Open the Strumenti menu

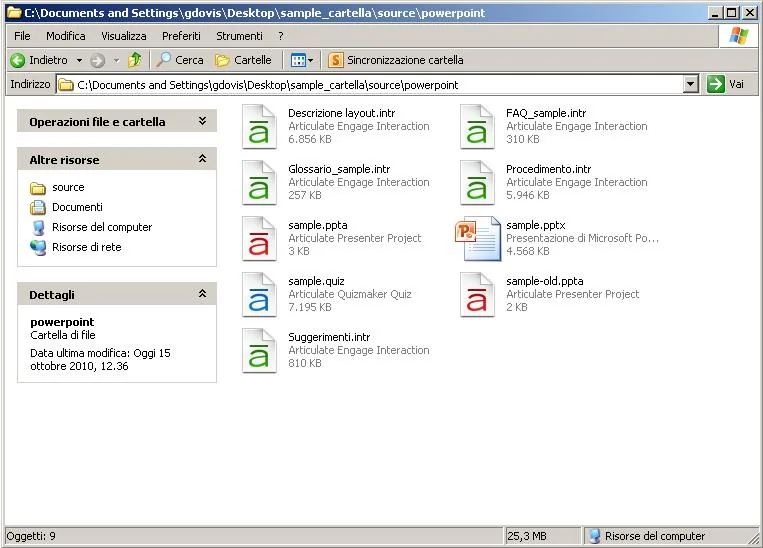pyautogui.click(x=239, y=36)
